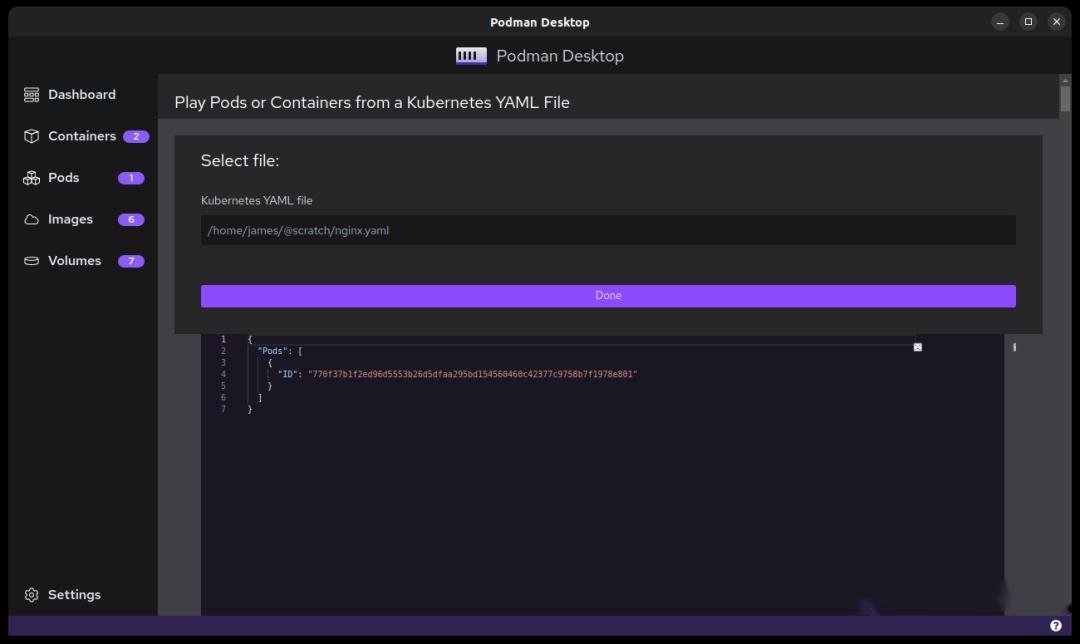
Task: Open help via the question mark icon
Action: coord(1057,624)
